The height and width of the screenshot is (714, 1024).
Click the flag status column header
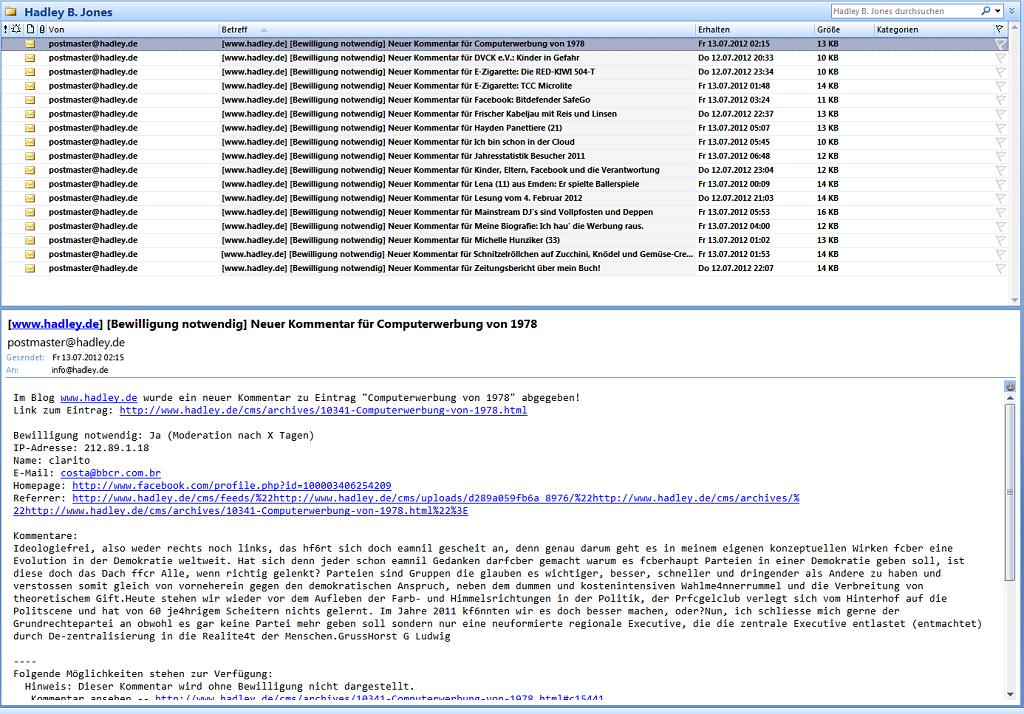click(x=1001, y=30)
